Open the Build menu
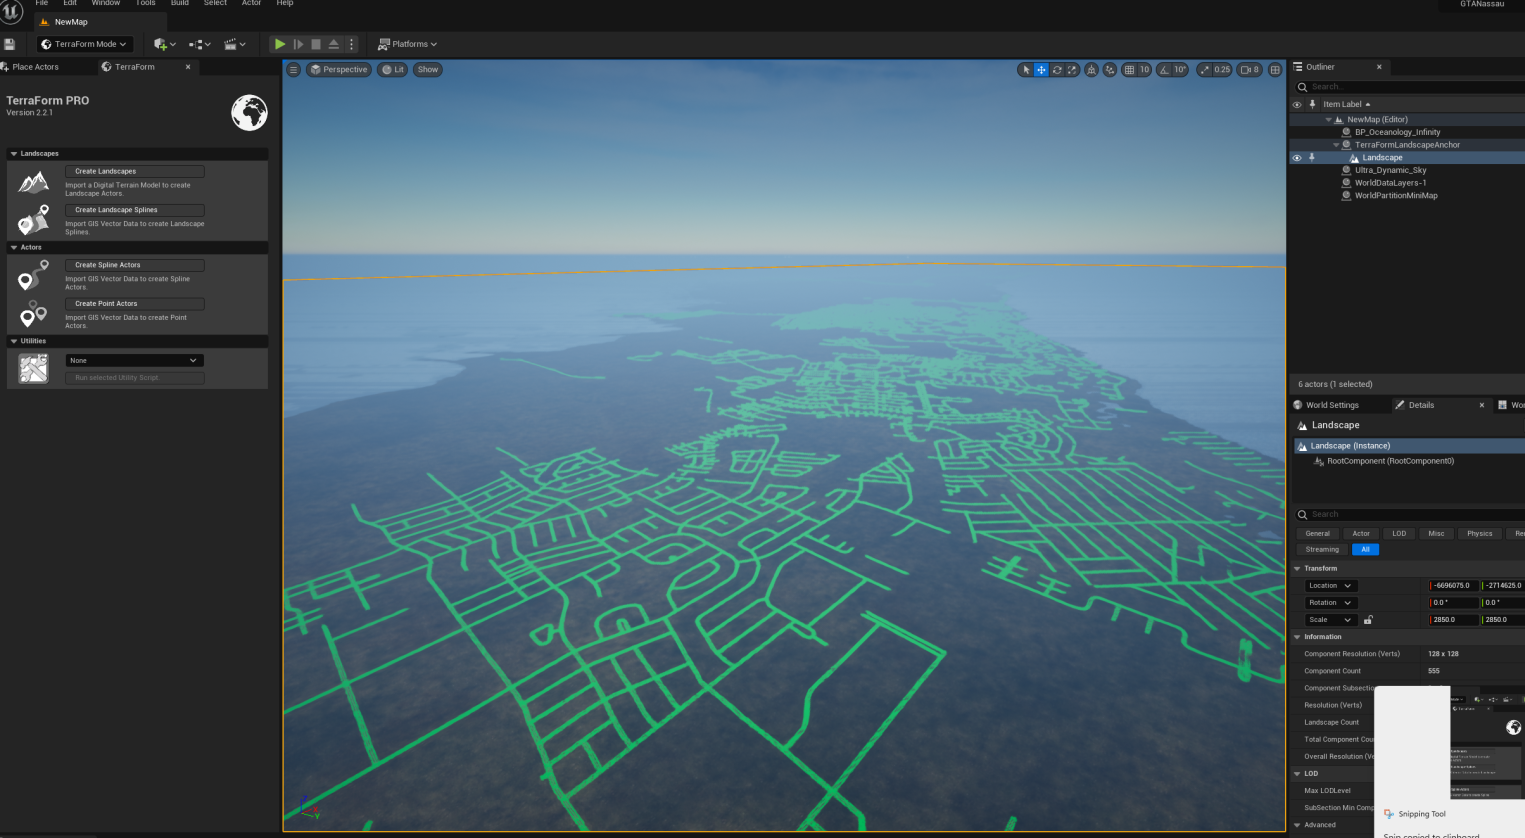The width and height of the screenshot is (1525, 838). (180, 3)
